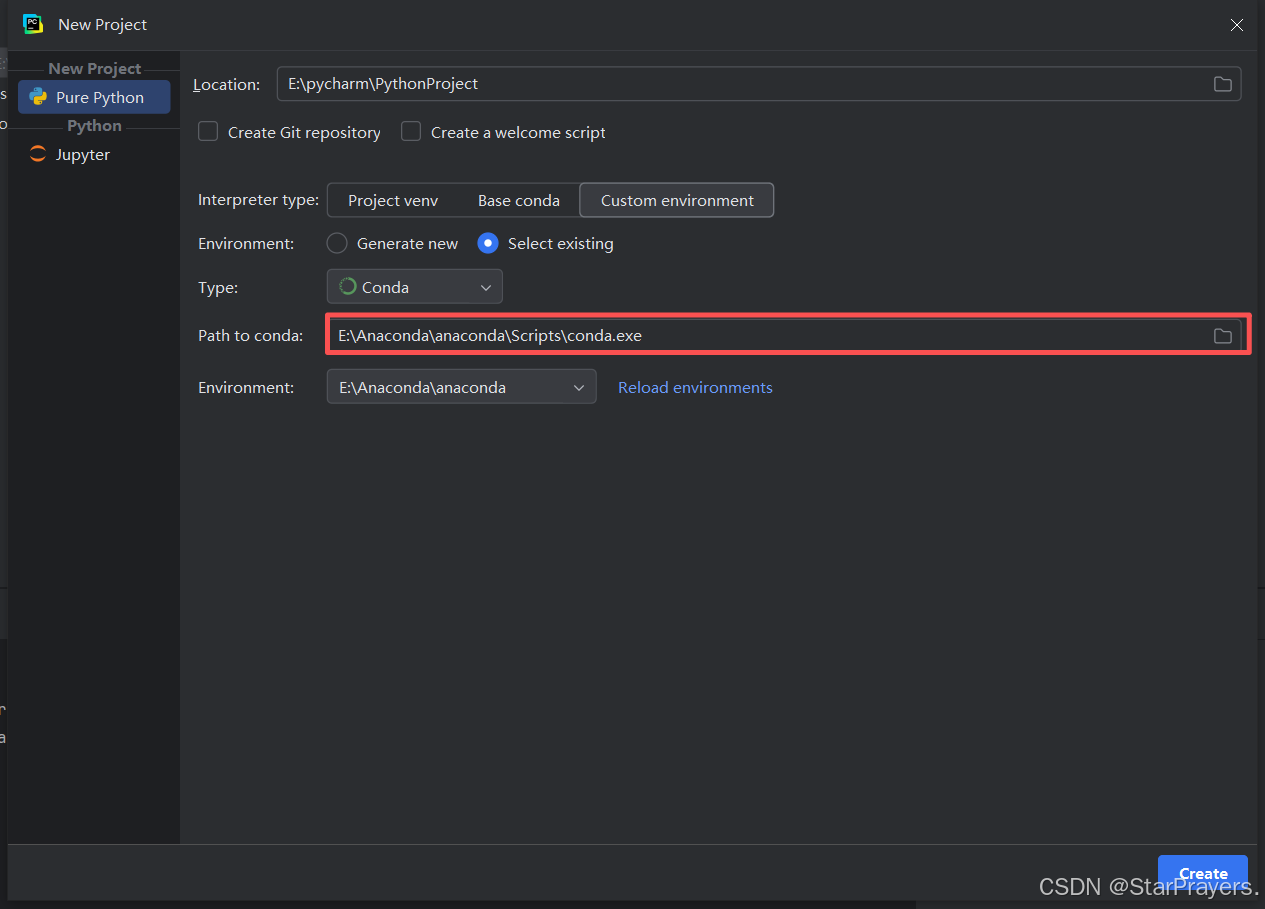This screenshot has height=909, width=1265.
Task: Enable Create a welcome script checkbox
Action: (411, 132)
